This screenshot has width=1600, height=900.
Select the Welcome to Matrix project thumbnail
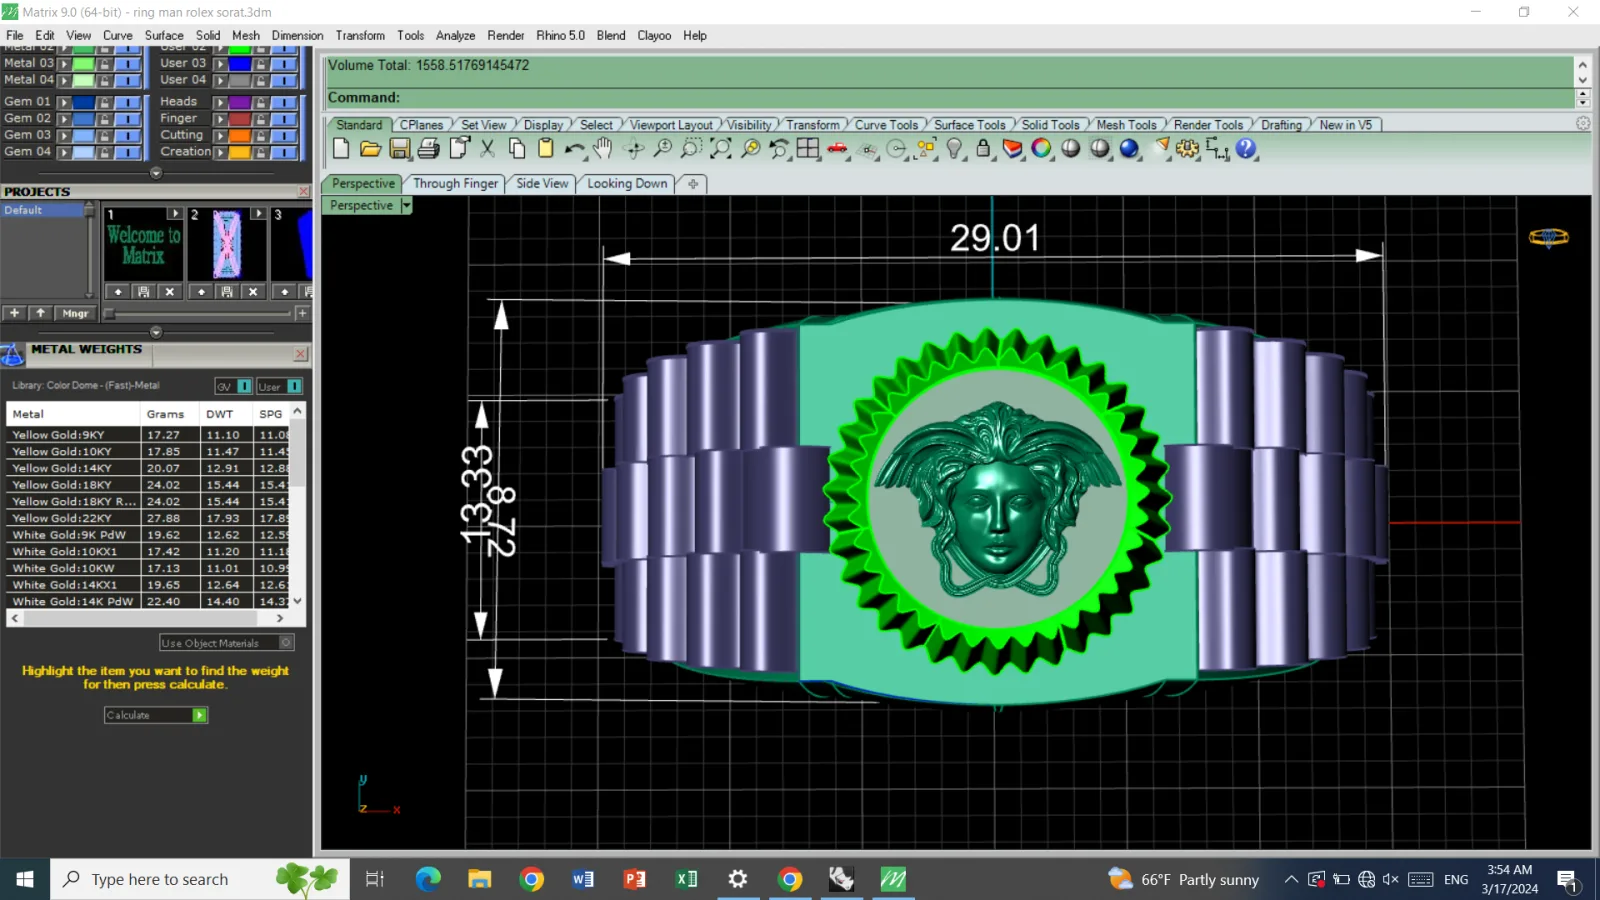[x=144, y=245]
